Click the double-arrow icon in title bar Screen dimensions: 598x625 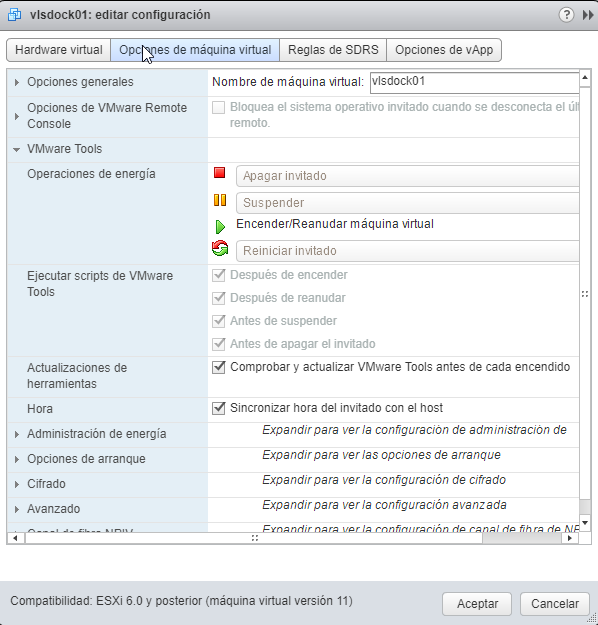pos(588,15)
